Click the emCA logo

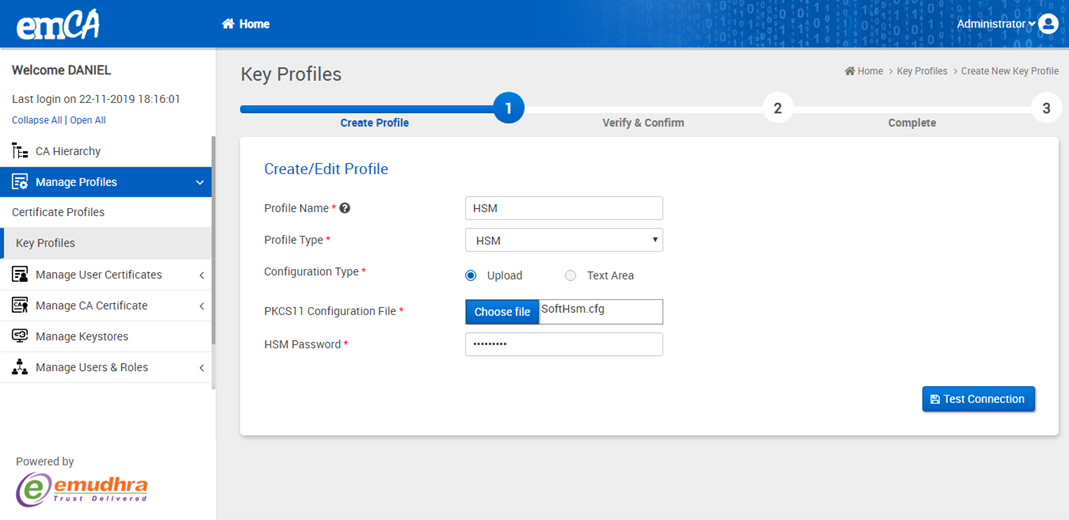pyautogui.click(x=58, y=25)
